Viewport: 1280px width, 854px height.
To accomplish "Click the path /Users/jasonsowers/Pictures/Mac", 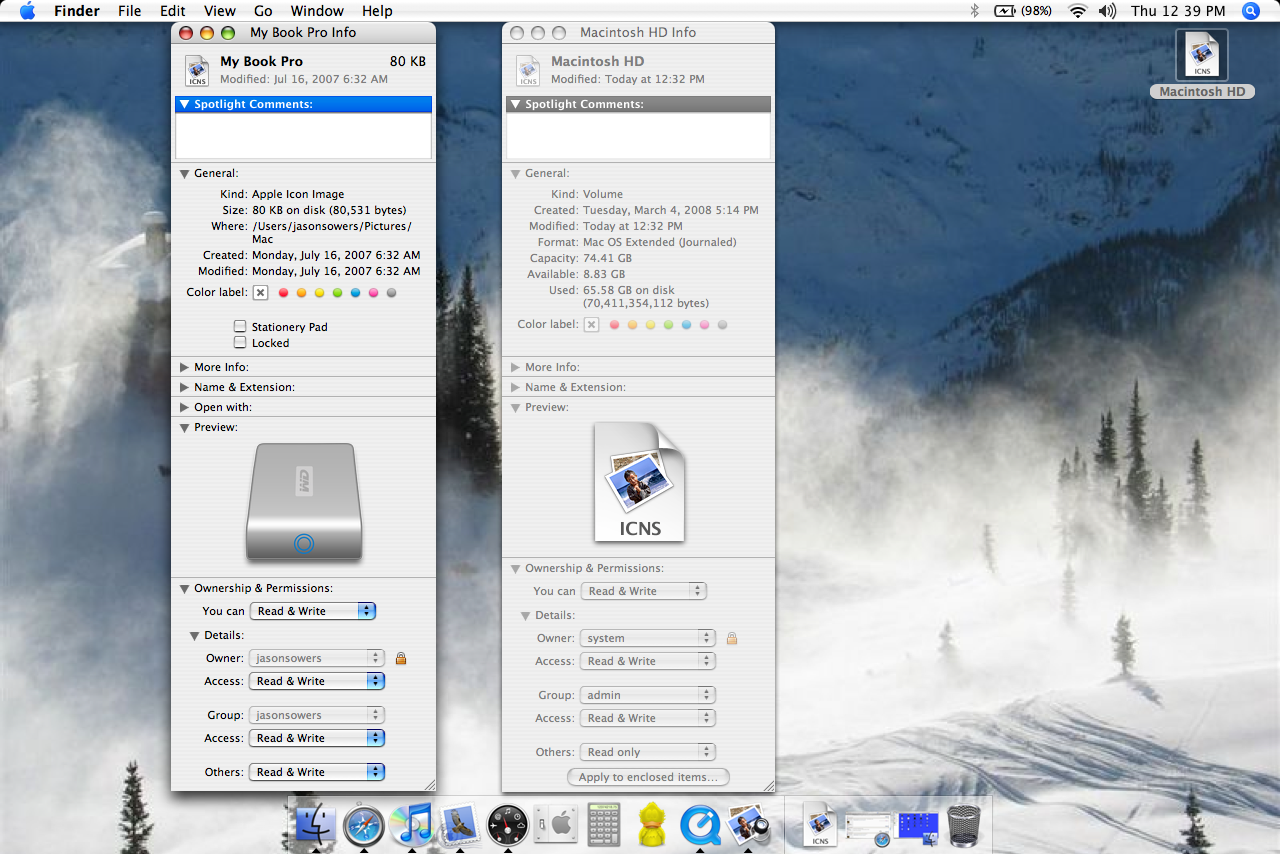I will 331,233.
